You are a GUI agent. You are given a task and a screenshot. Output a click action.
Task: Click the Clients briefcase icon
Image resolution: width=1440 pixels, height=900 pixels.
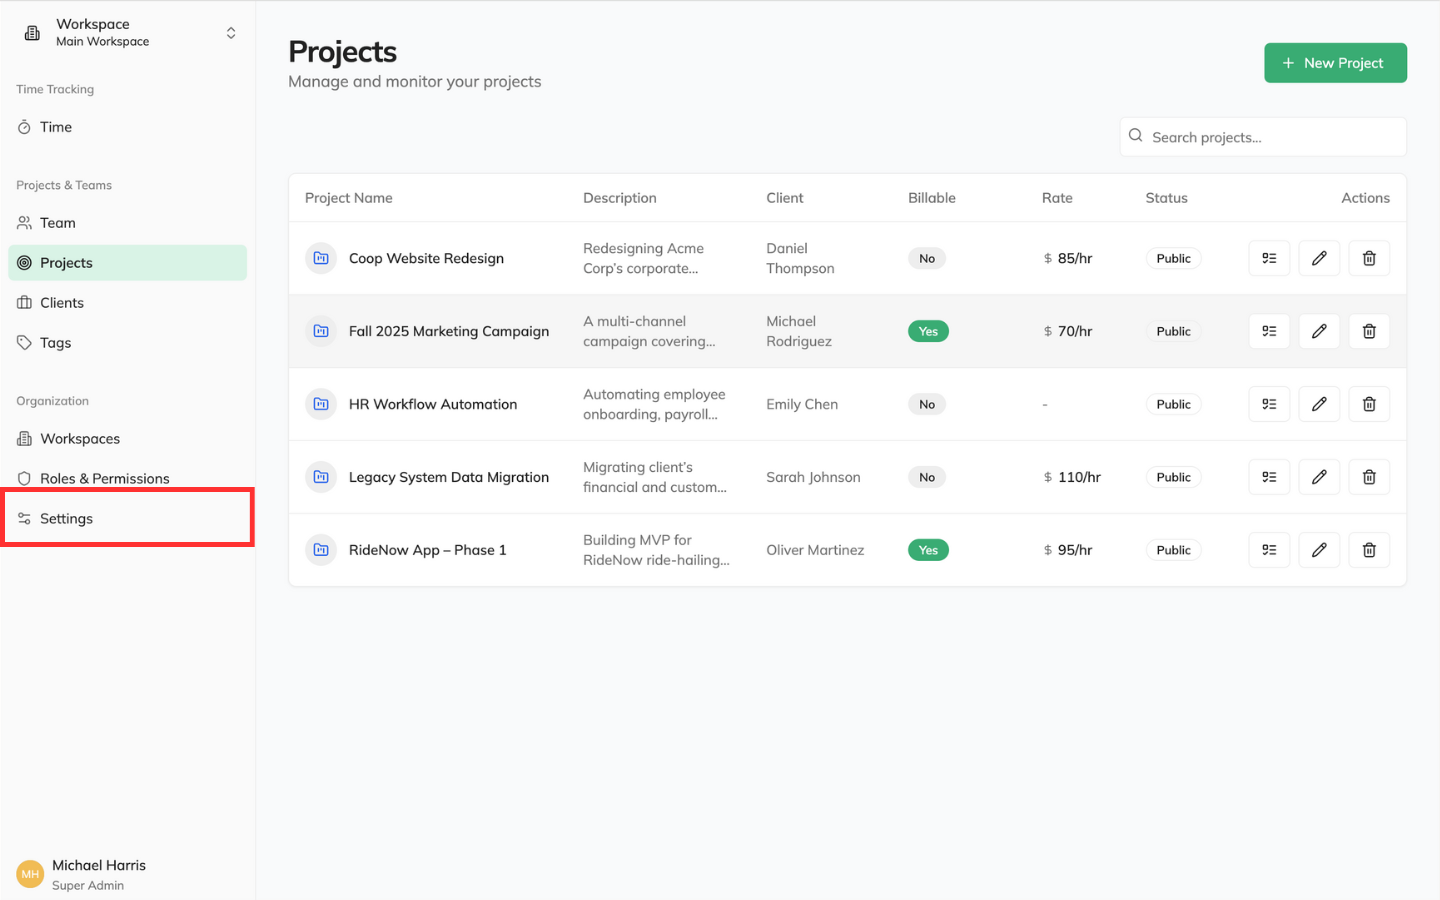[25, 302]
